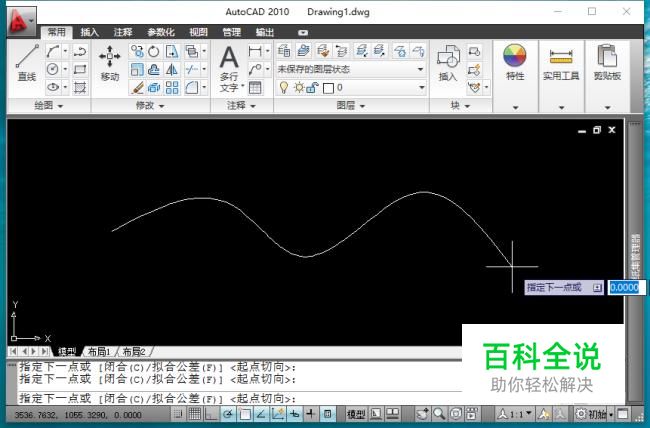Click the 模型 button in status bar
Image resolution: width=650 pixels, height=428 pixels.
click(x=356, y=414)
